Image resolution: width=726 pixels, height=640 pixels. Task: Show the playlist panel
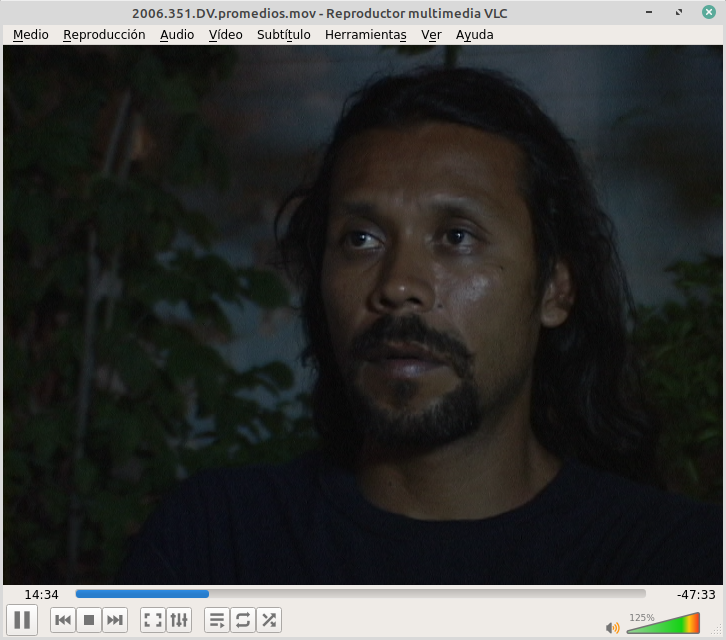[x=216, y=620]
